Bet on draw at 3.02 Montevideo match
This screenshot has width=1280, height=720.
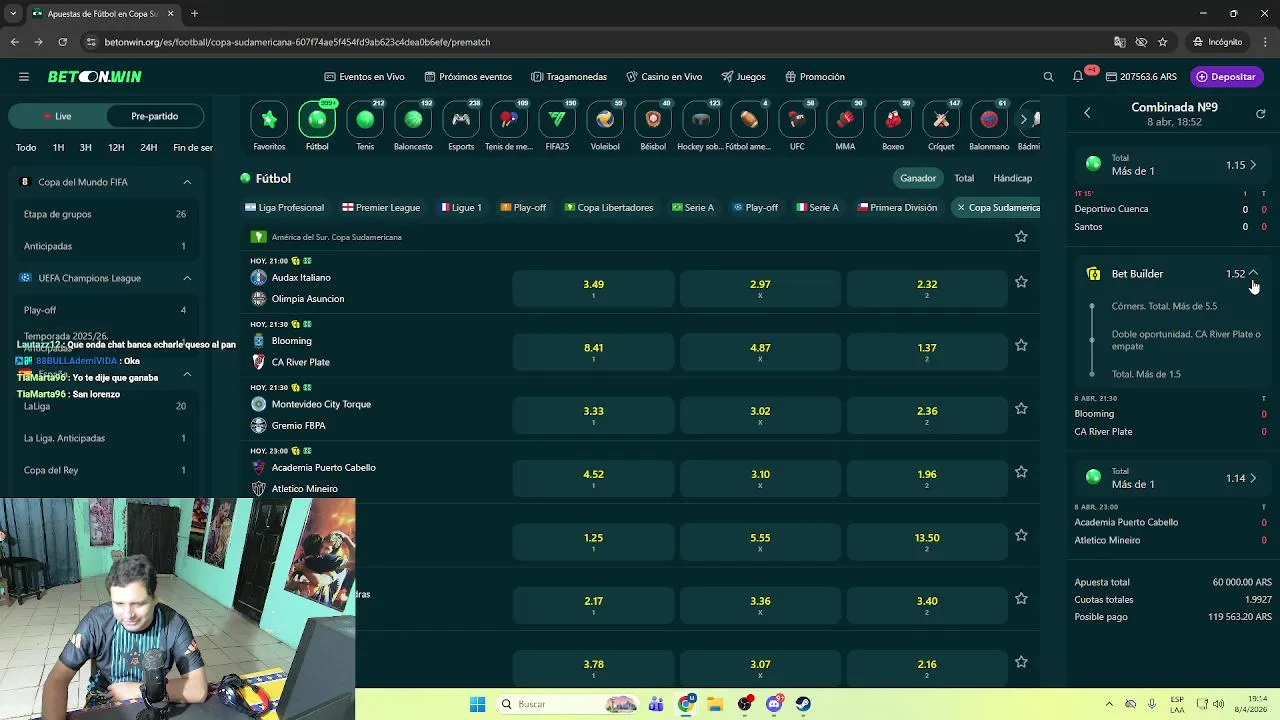(760, 414)
